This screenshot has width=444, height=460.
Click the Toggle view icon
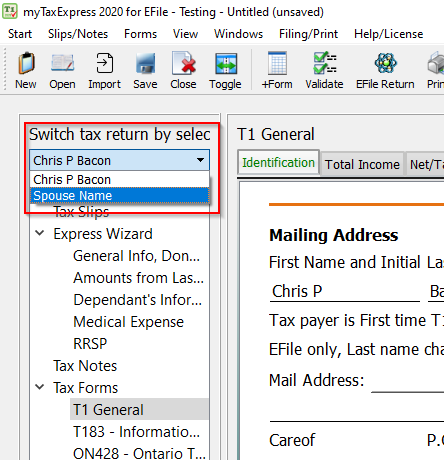(x=225, y=71)
